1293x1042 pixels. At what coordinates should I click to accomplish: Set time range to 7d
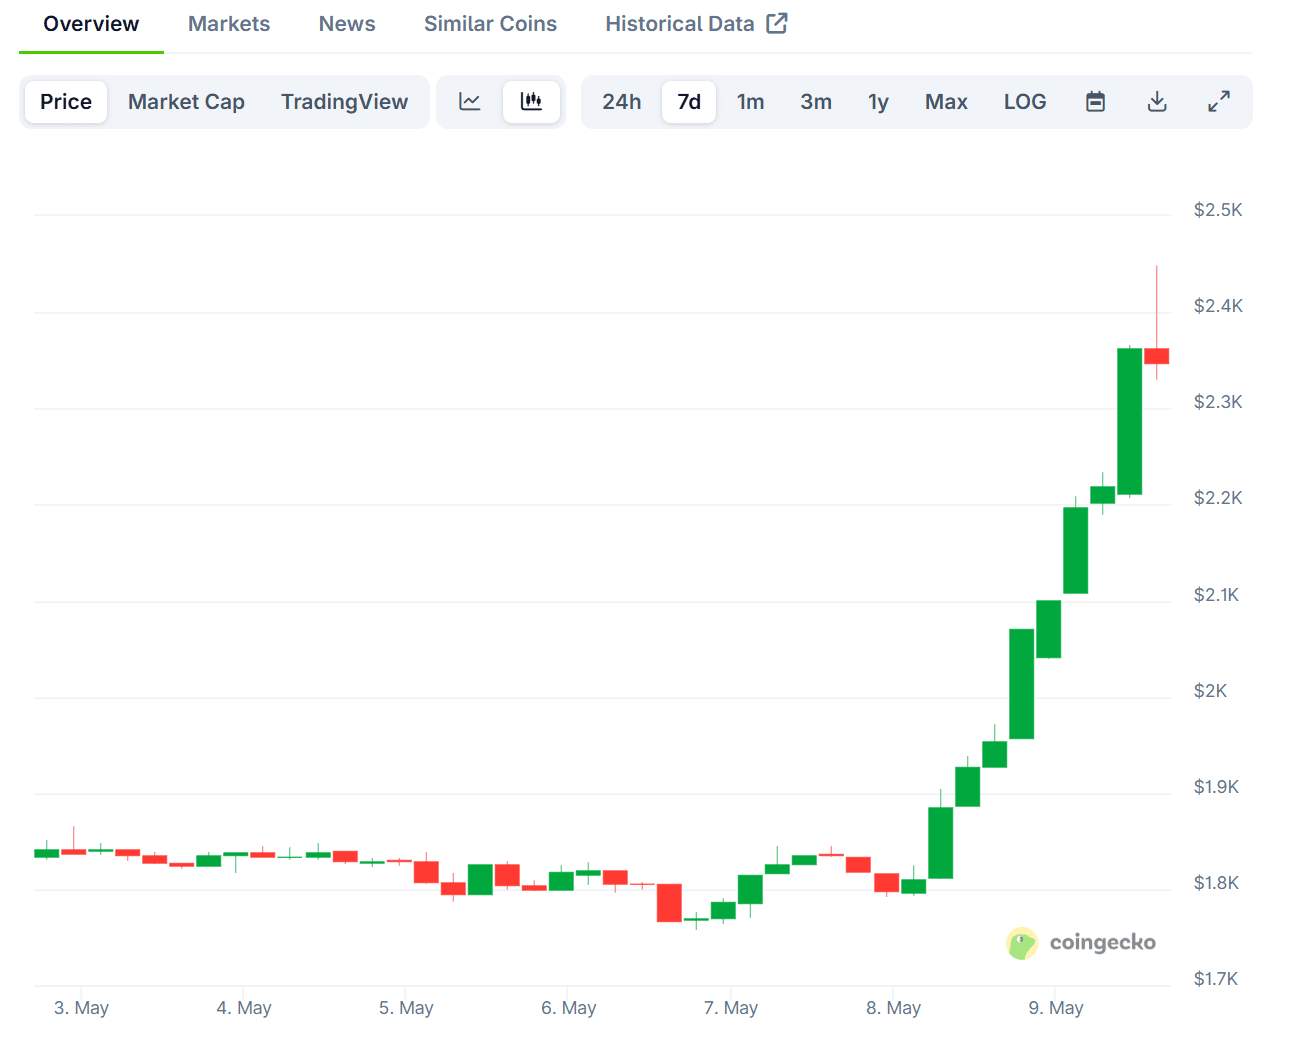(x=689, y=101)
